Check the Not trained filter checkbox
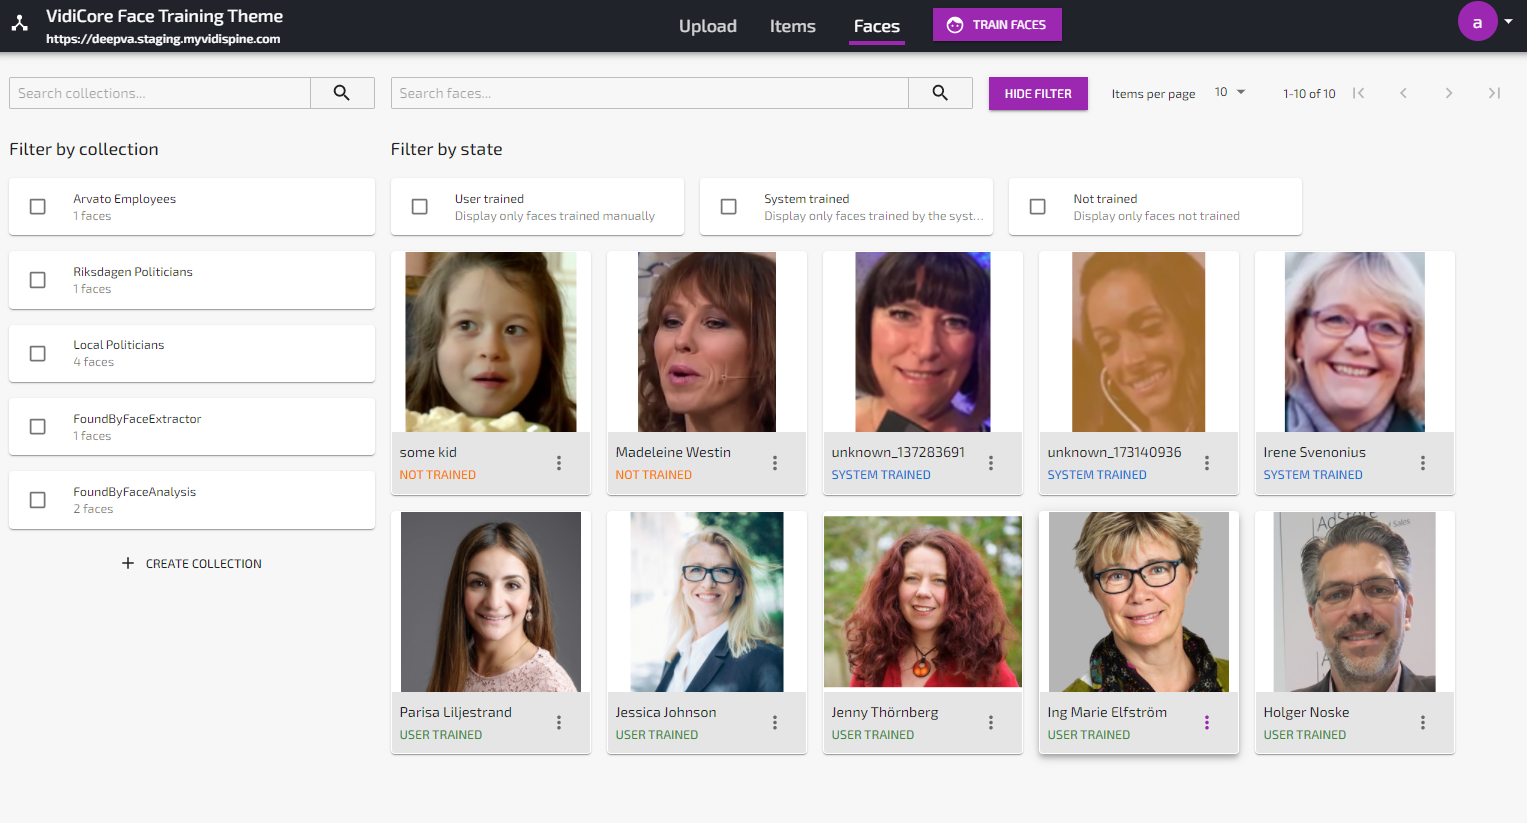 pos(1037,206)
